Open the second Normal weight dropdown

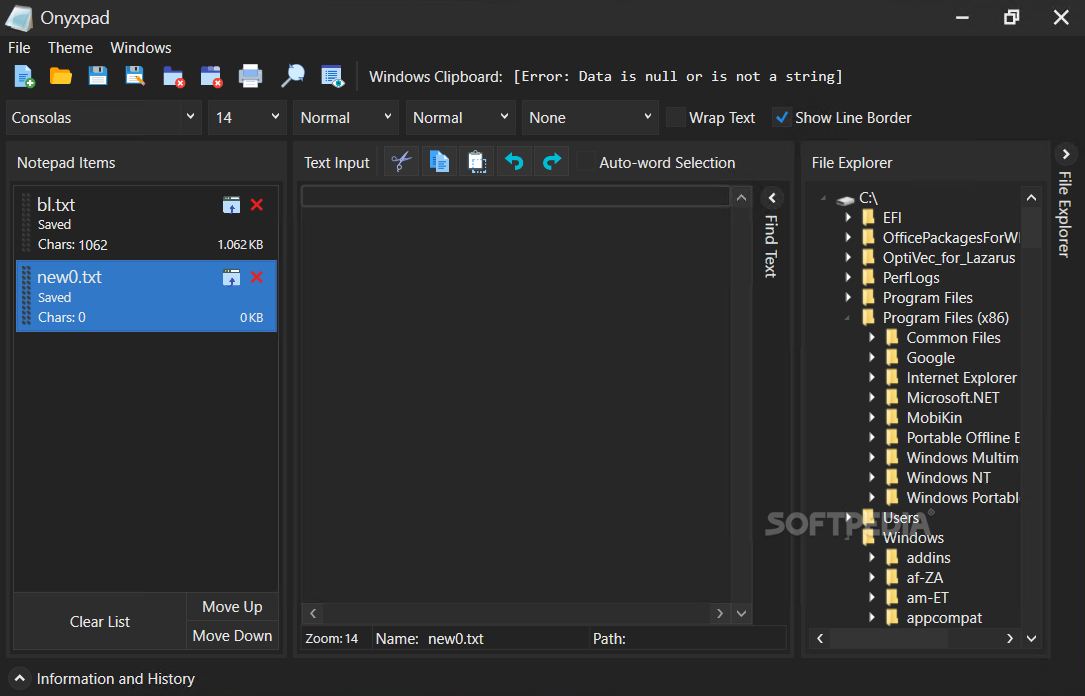[460, 118]
